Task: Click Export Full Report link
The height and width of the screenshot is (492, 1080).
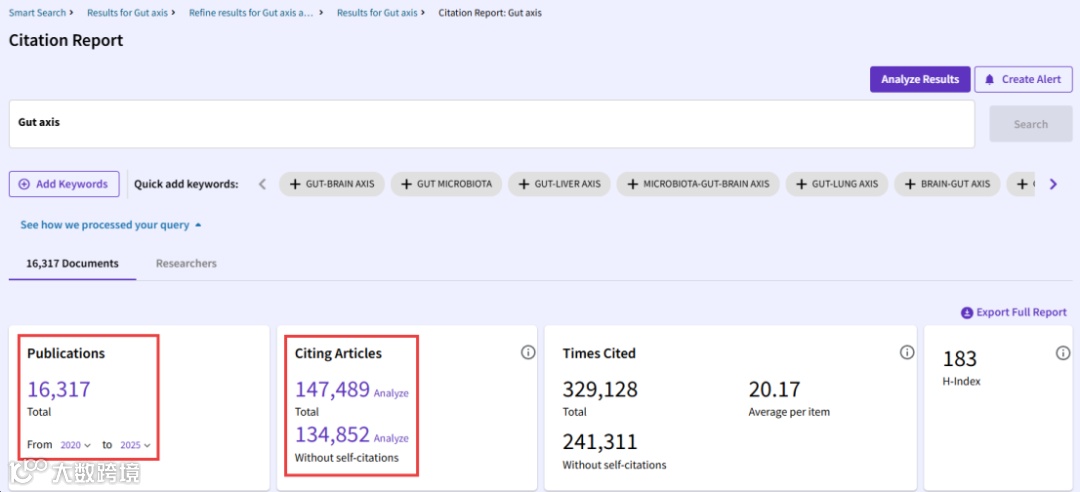Action: tap(1021, 312)
